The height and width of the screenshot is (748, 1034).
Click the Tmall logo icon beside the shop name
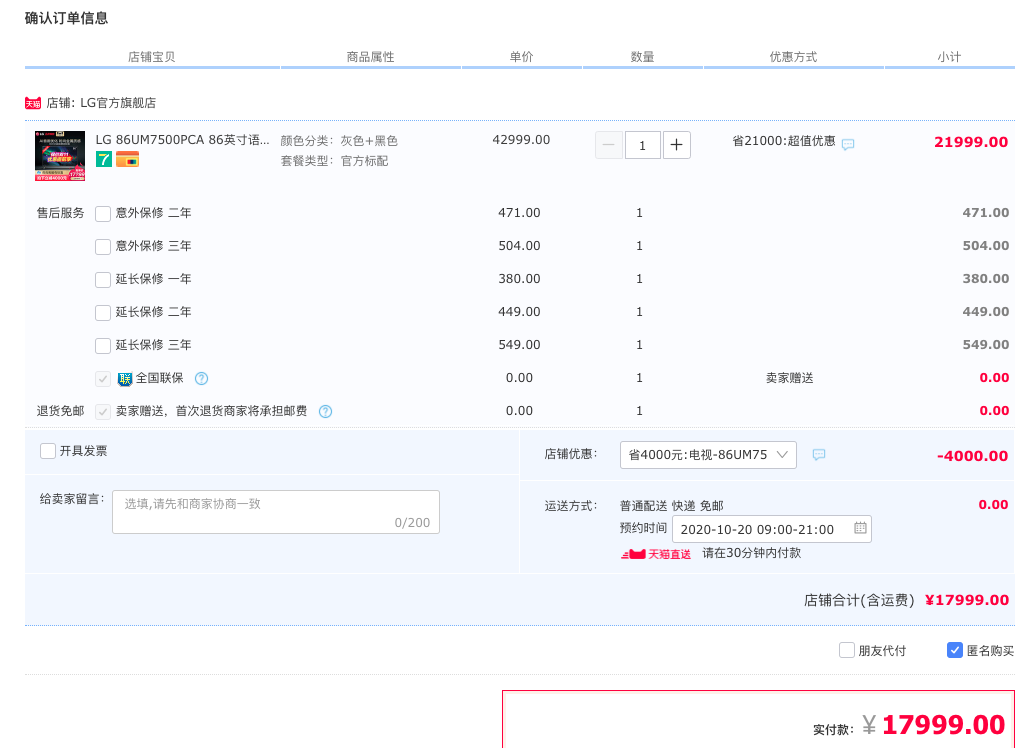tap(33, 104)
